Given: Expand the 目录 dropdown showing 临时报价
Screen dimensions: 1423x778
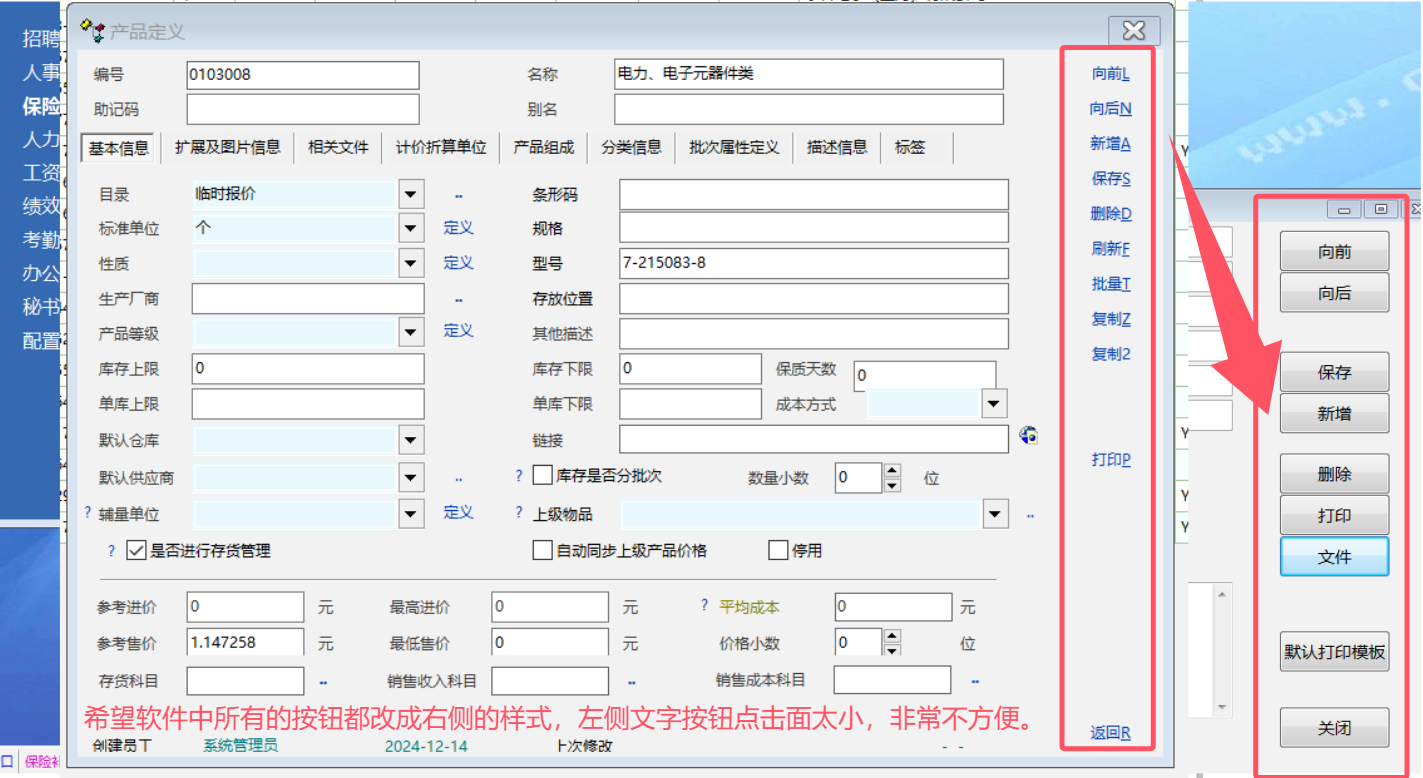Looking at the screenshot, I should [x=411, y=194].
